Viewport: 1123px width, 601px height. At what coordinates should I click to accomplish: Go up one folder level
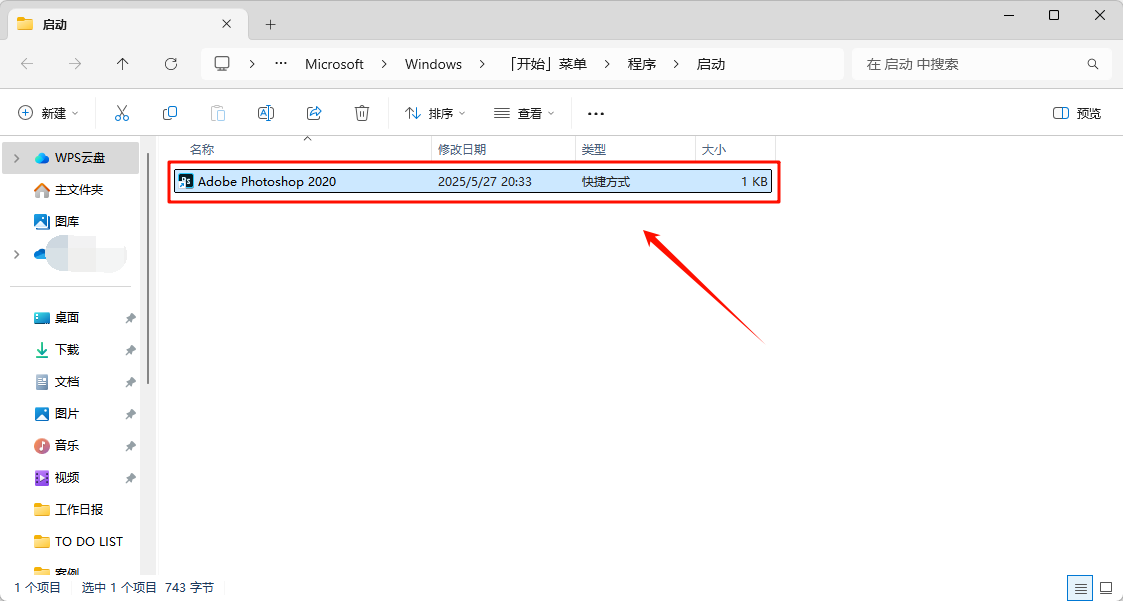tap(122, 64)
